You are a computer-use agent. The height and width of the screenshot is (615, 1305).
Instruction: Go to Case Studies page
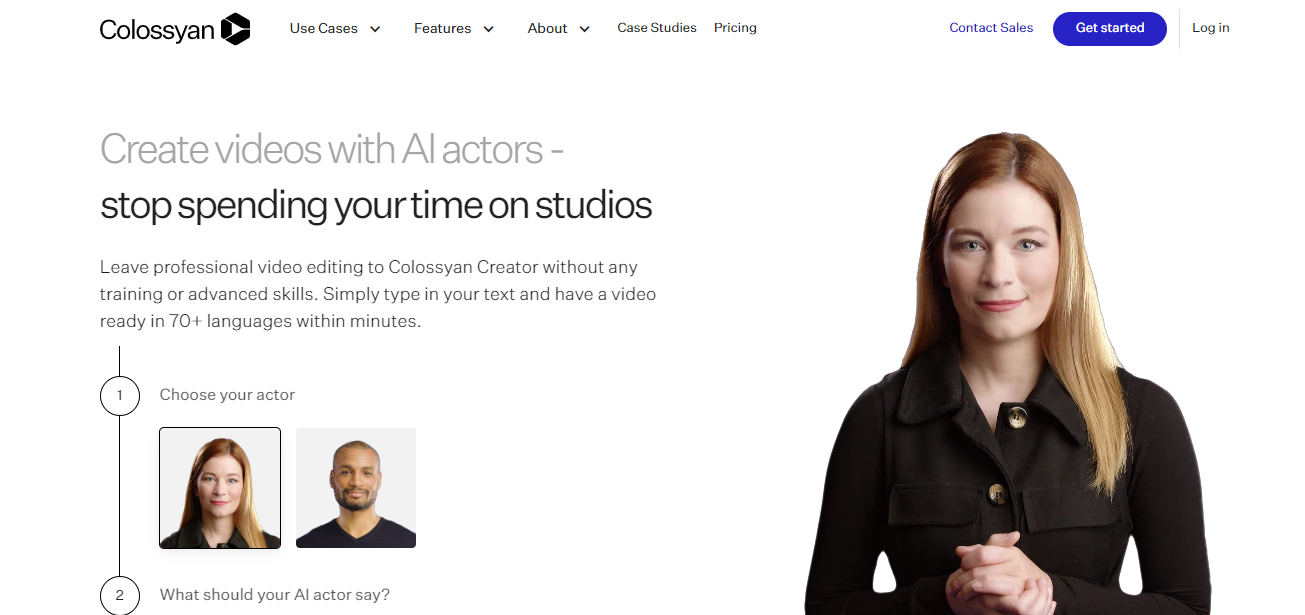click(657, 28)
